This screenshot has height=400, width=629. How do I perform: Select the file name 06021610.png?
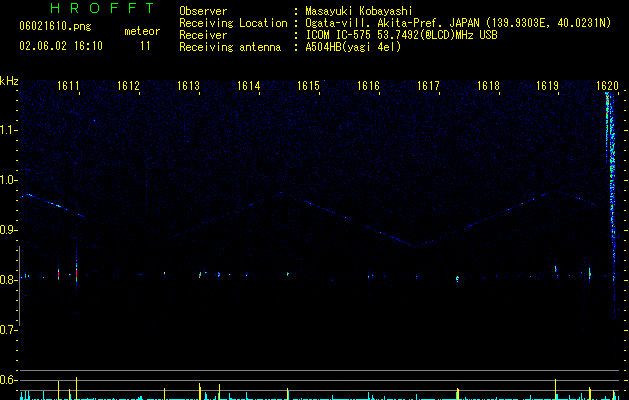tap(55, 27)
